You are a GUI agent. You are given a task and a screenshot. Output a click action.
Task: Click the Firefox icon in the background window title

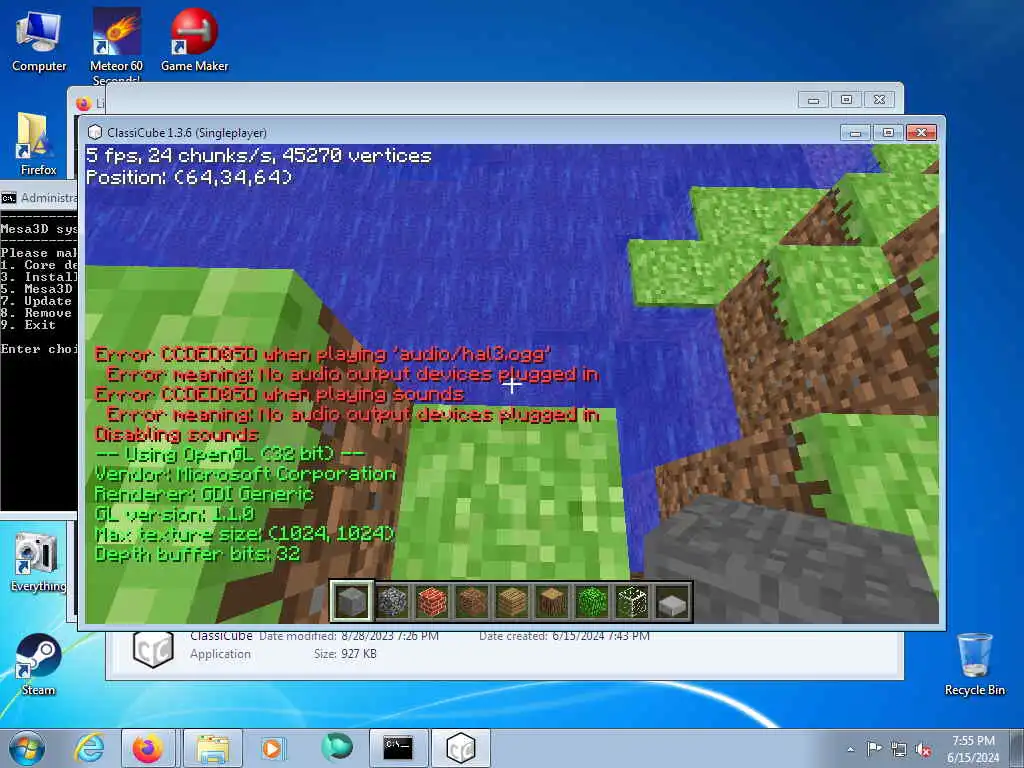tap(84, 103)
